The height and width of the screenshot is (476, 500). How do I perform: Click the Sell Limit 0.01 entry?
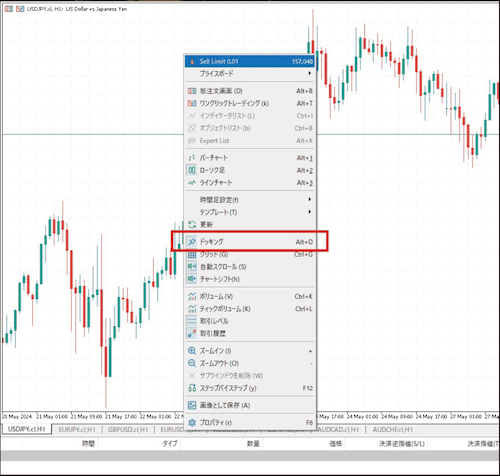249,61
